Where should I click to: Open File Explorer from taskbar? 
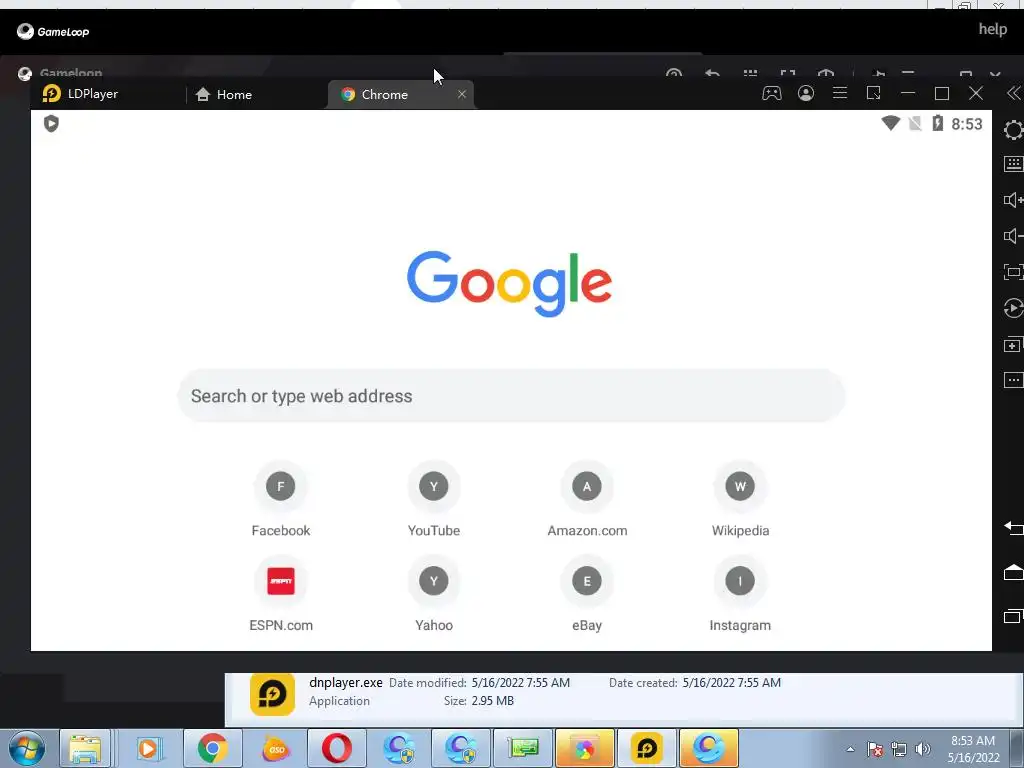(85, 748)
